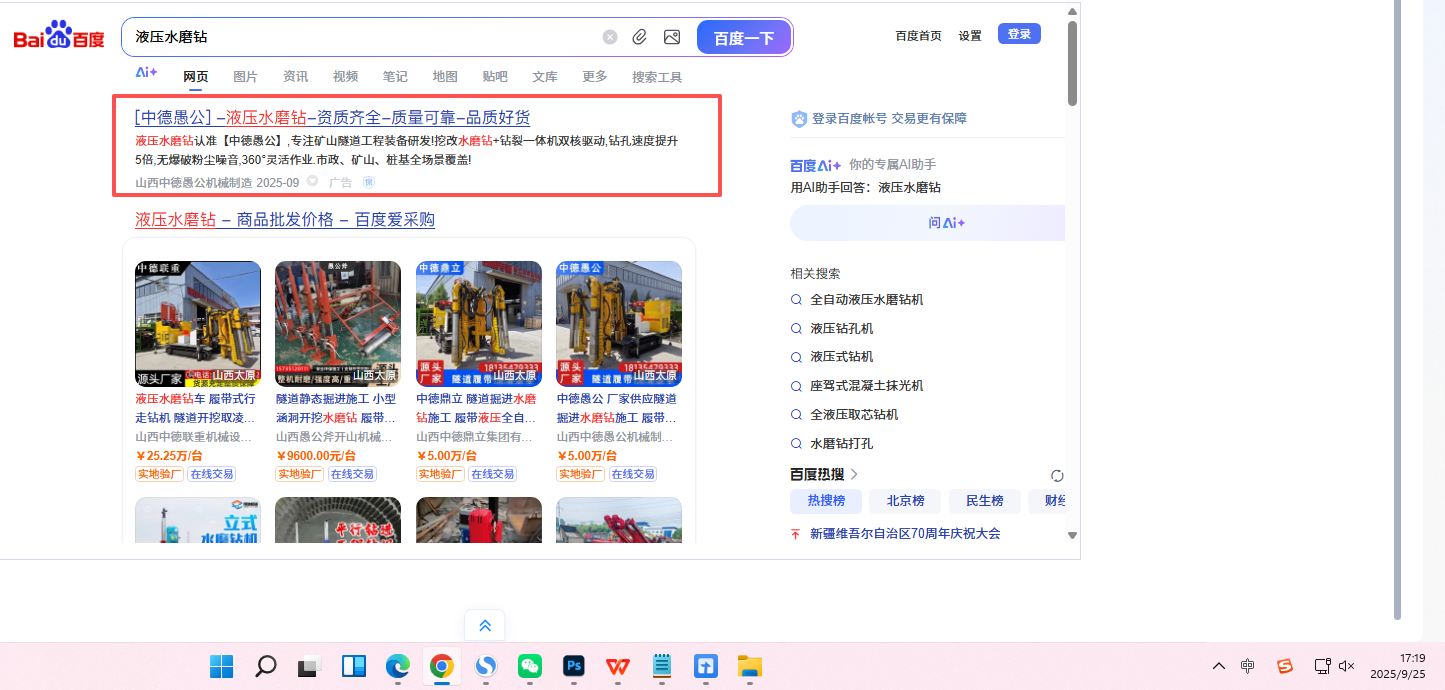Screen dimensions: 1445x690
Task: Clear the search box text
Action: pyautogui.click(x=610, y=37)
